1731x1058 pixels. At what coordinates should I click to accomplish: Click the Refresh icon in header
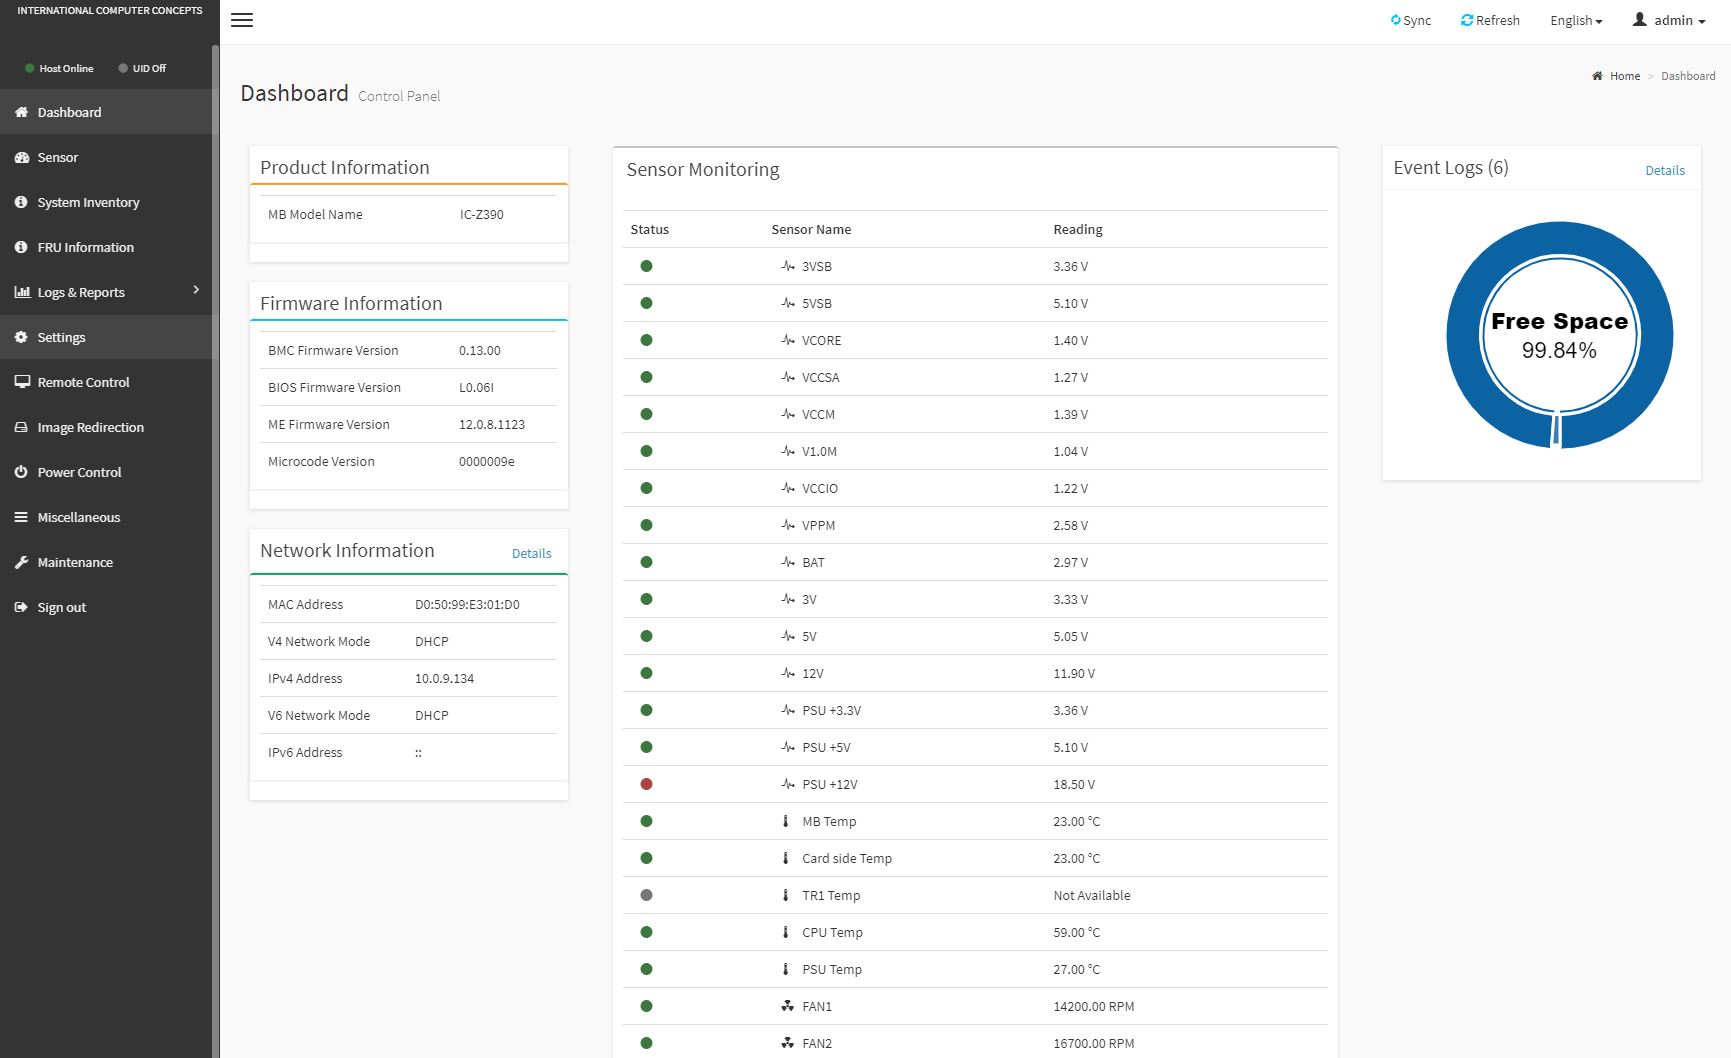point(1467,20)
